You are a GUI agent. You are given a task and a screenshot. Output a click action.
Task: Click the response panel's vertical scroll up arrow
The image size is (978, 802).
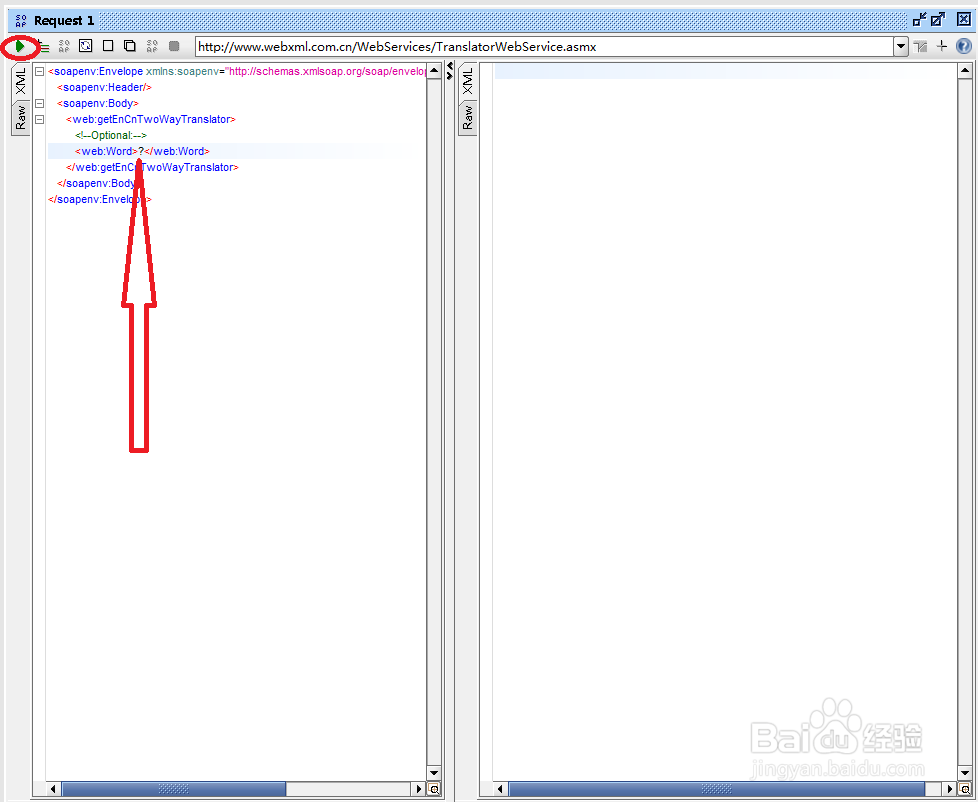965,70
